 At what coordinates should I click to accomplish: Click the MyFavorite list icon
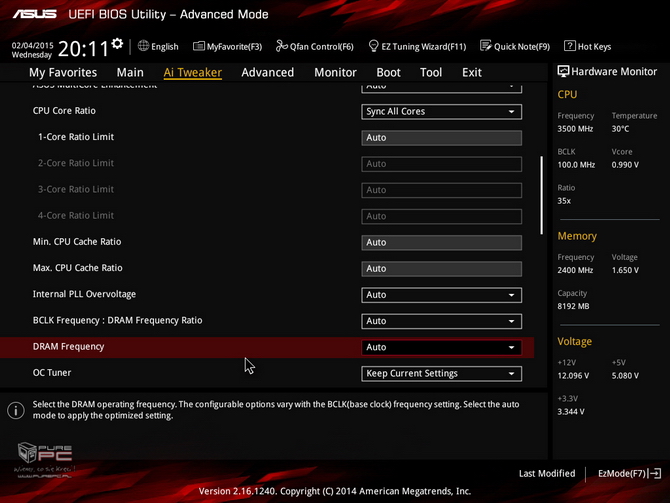point(198,46)
